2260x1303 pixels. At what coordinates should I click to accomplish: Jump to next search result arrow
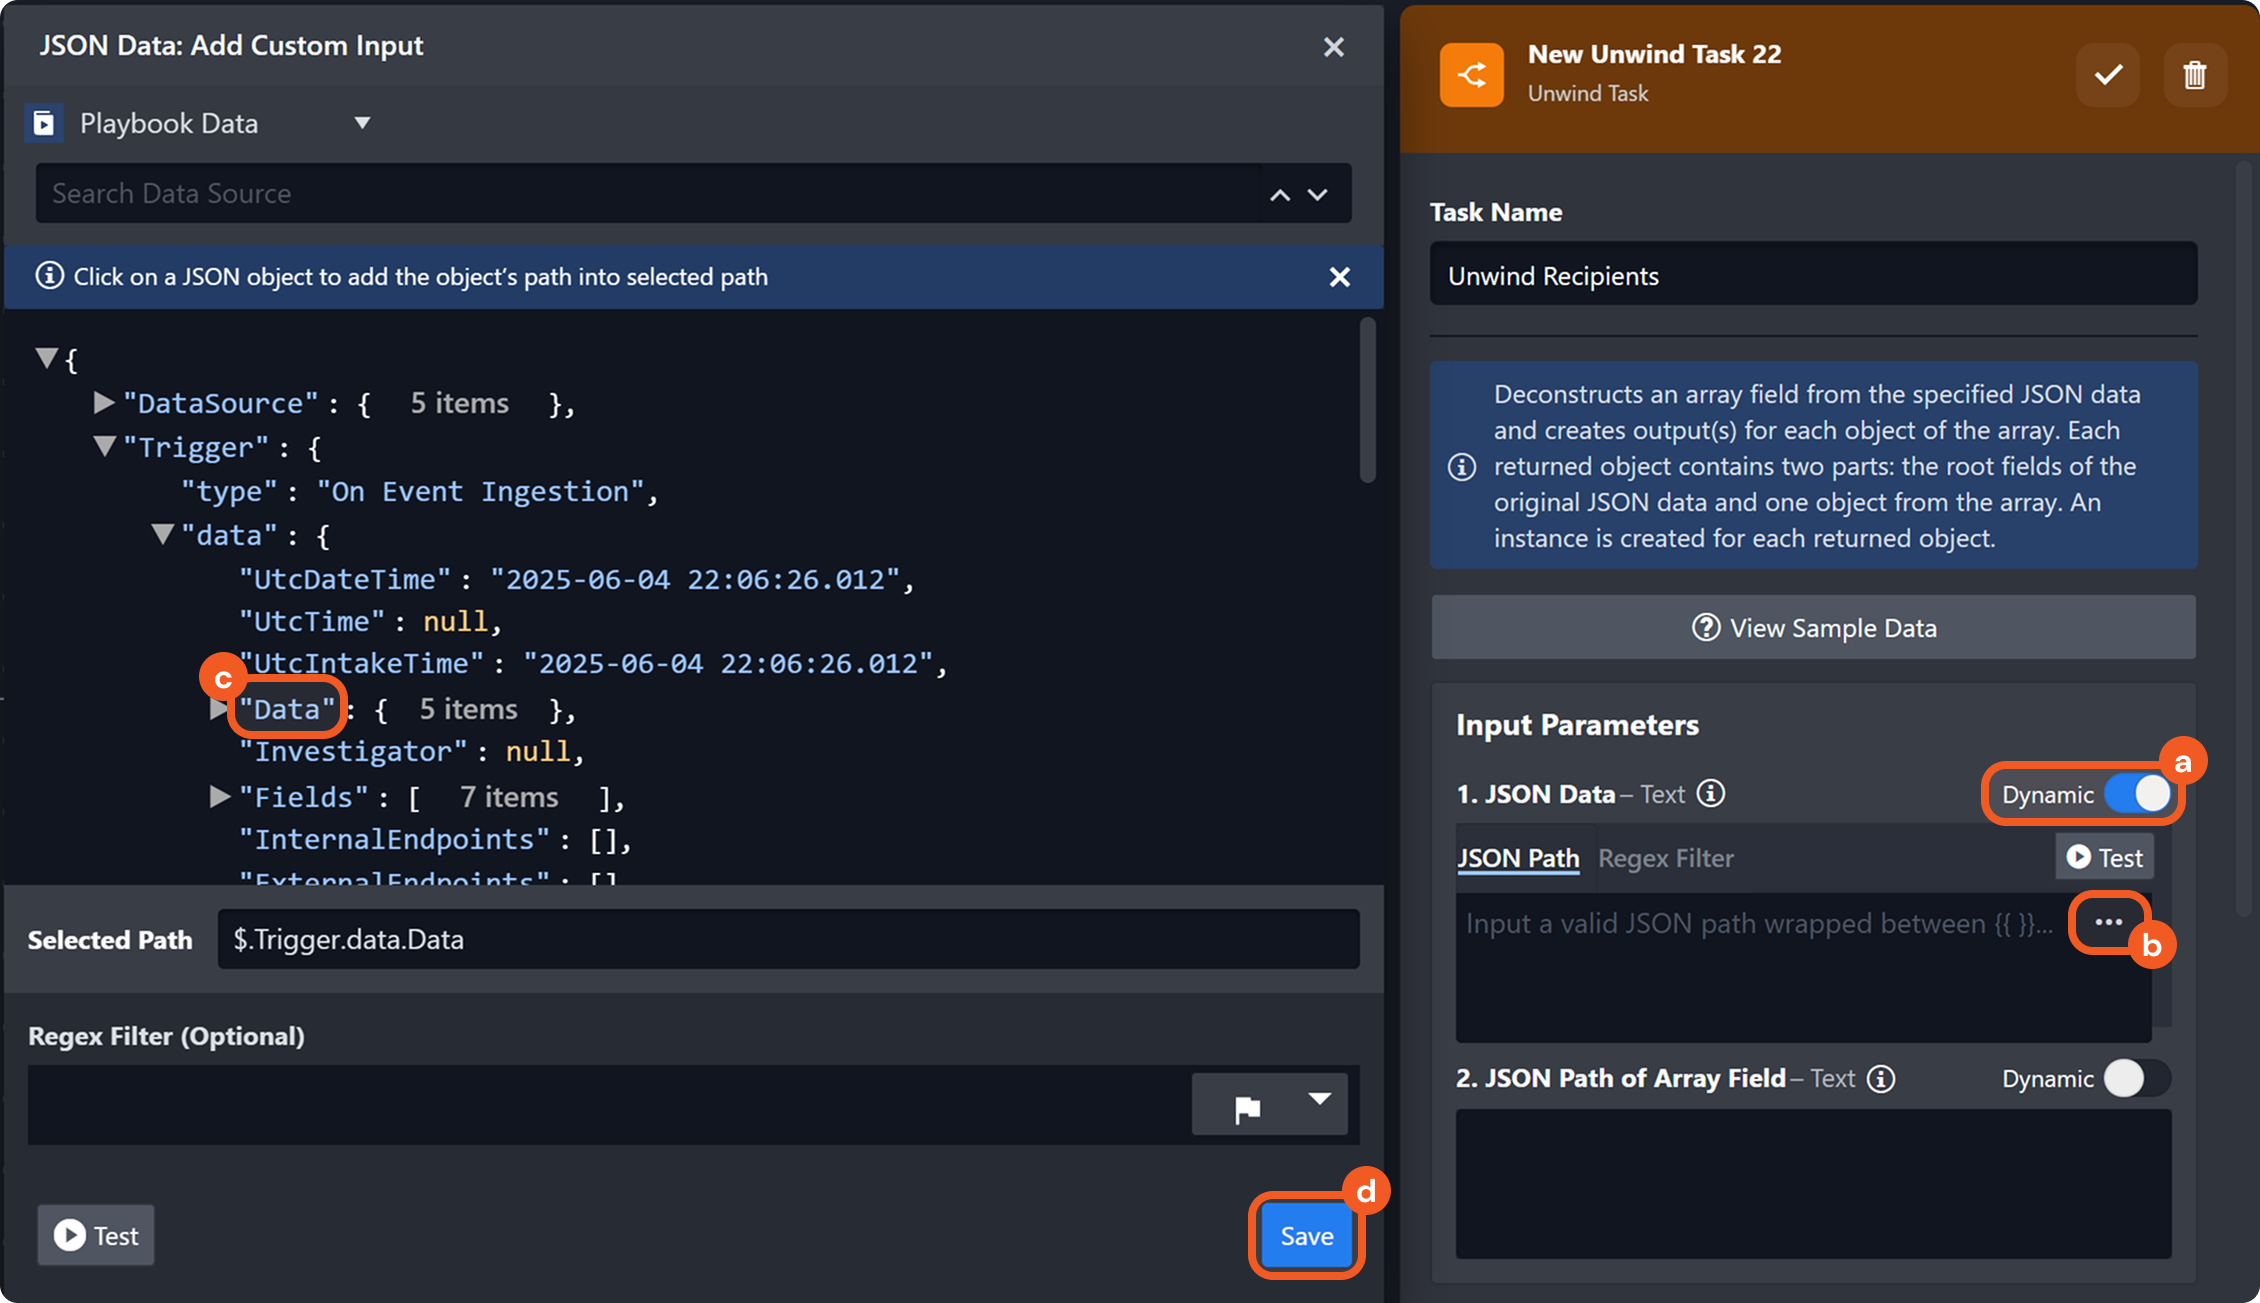click(x=1318, y=195)
